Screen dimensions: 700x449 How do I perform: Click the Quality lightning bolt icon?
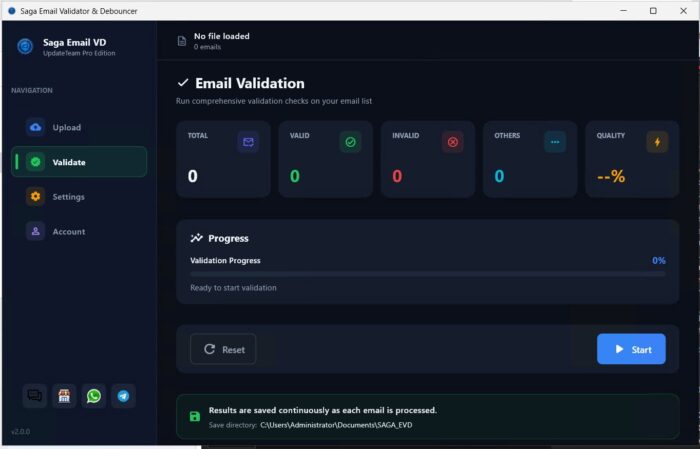(657, 142)
